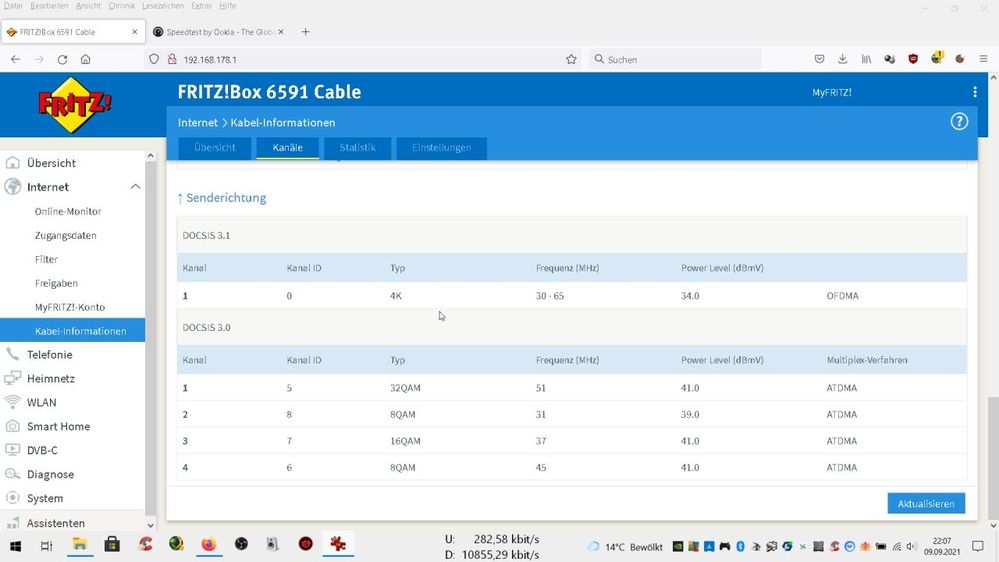Open the notification center icon
The image size is (999, 562).
pos(977,546)
